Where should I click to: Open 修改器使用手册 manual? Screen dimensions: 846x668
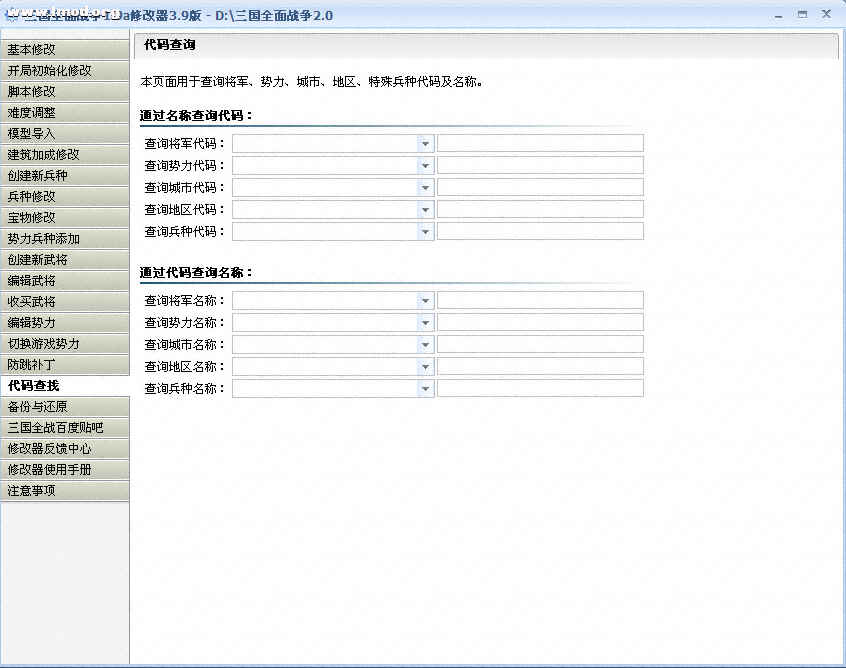point(64,469)
